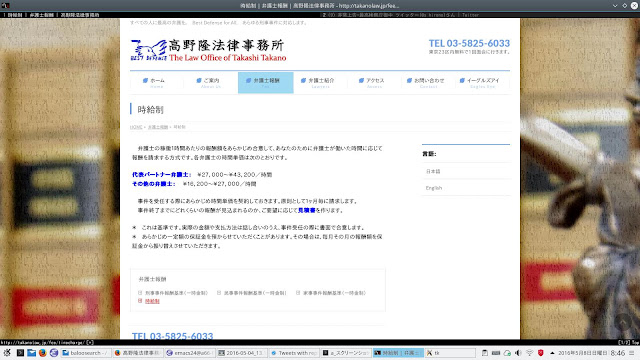
Task: Click the その他の弁護士 rate label
Action: coord(153,184)
